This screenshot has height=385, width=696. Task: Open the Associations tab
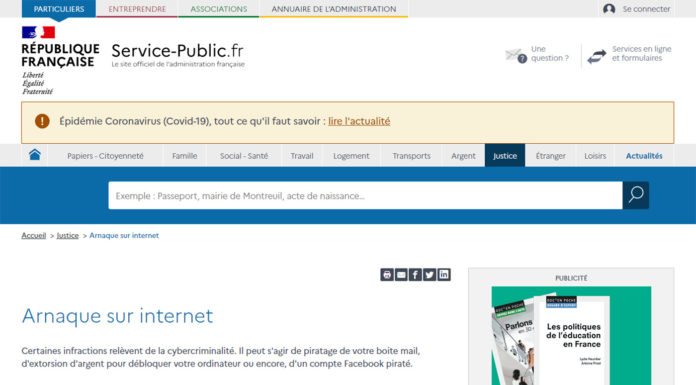pyautogui.click(x=218, y=9)
